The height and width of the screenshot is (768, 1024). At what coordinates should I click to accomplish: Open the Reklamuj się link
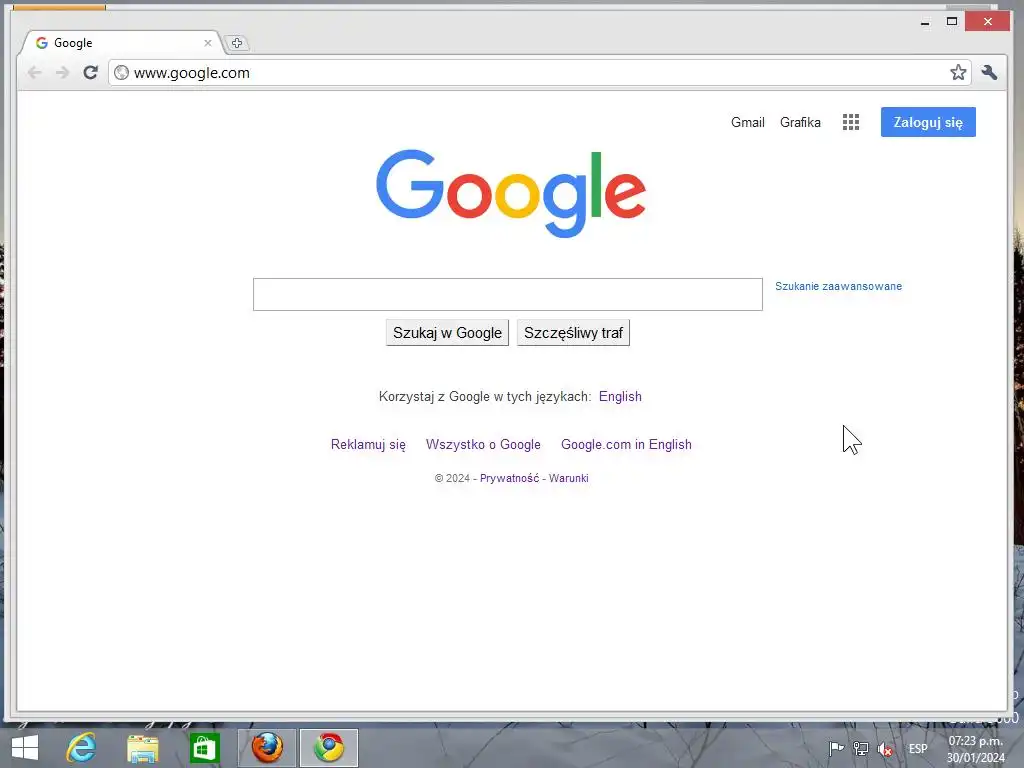click(368, 445)
